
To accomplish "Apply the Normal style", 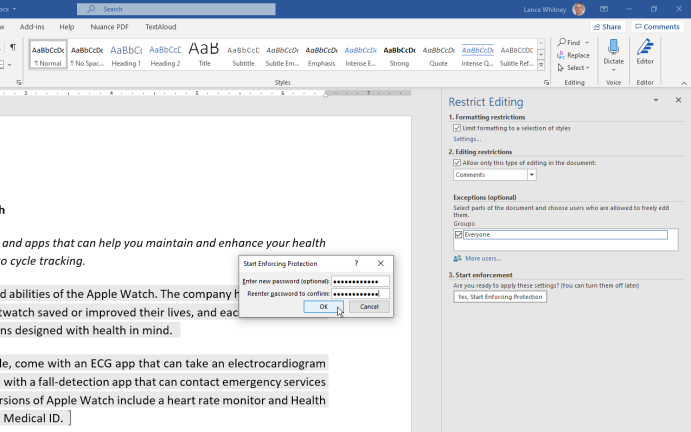I will [48, 55].
